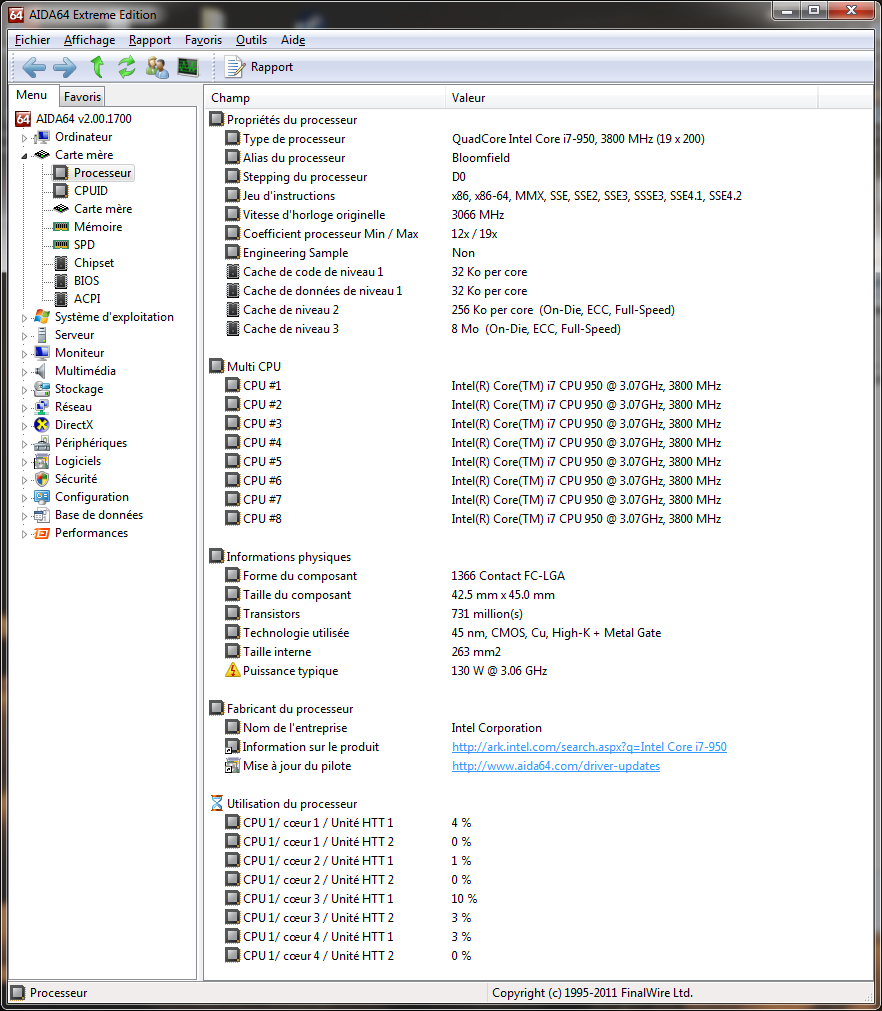
Task: Expand the Multimédia tree node
Action: [x=24, y=371]
